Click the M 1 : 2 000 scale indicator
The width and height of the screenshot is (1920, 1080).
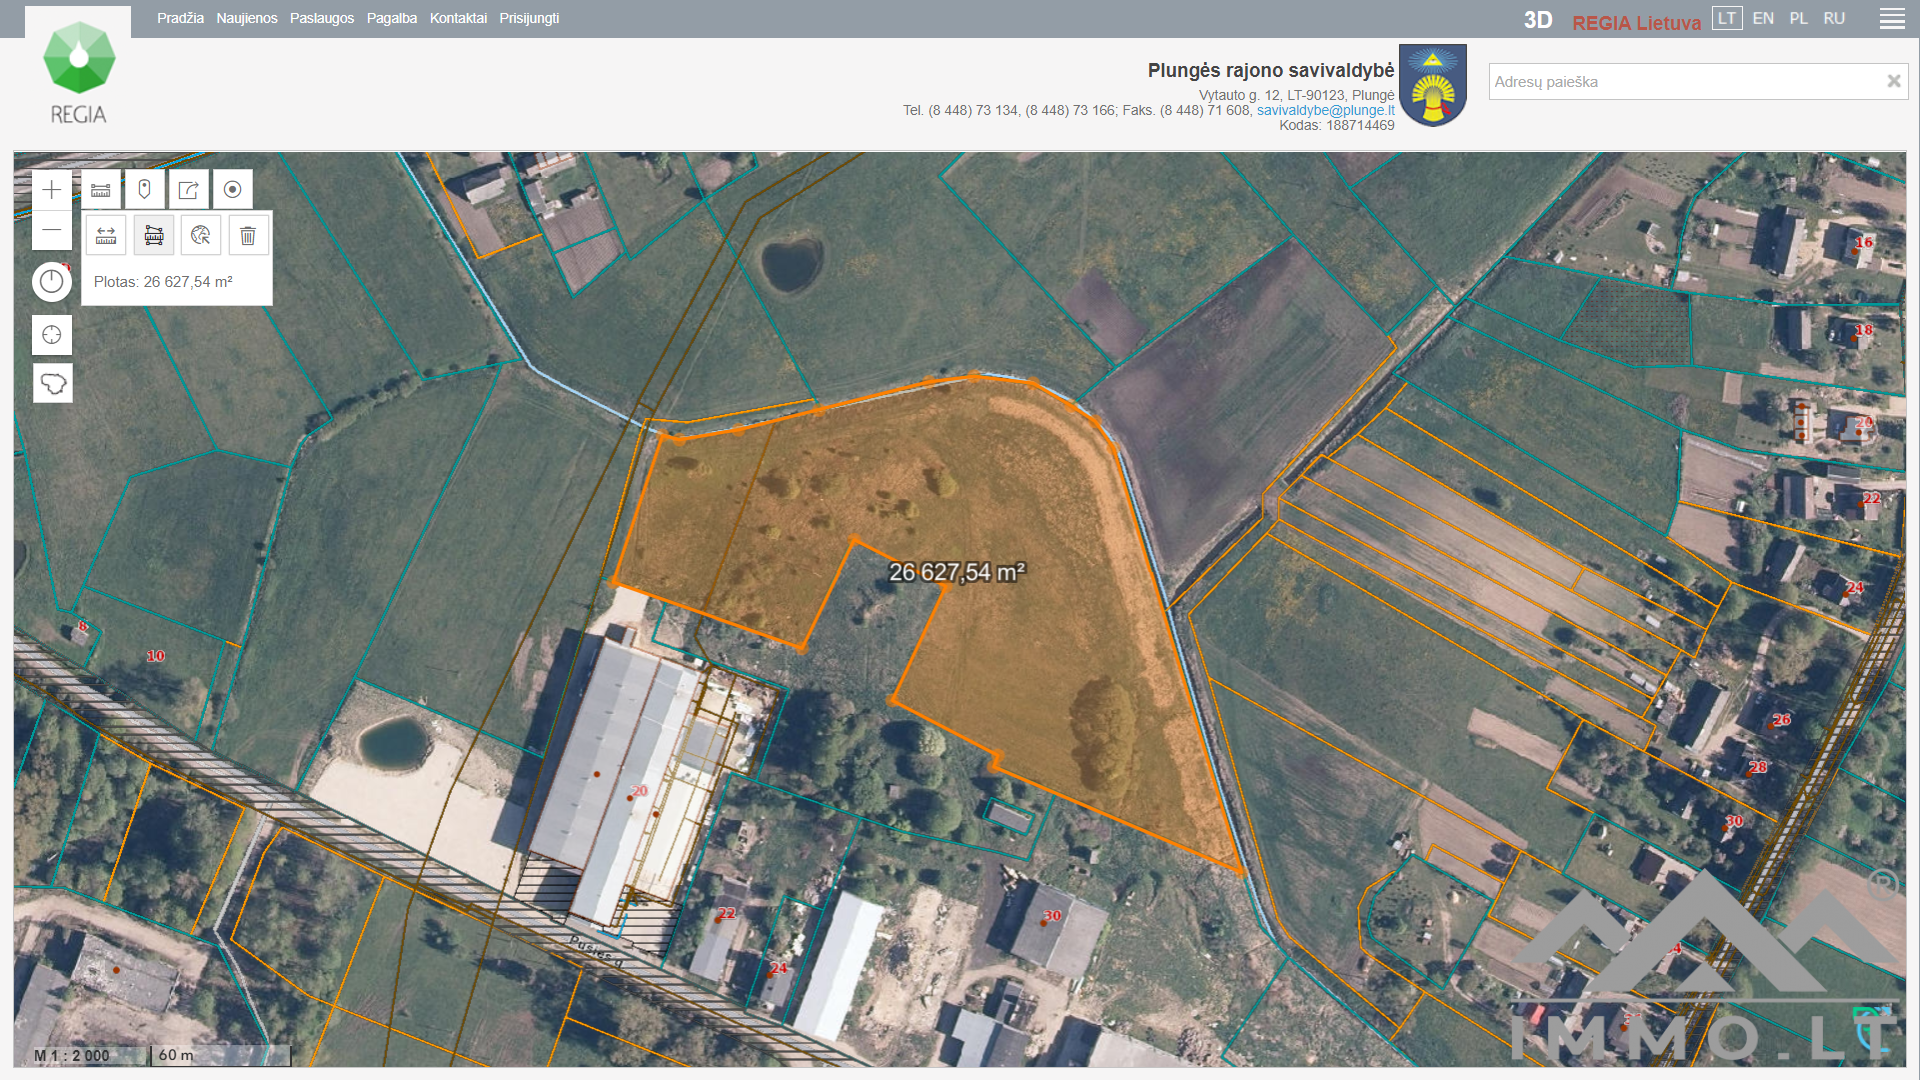coord(72,1055)
